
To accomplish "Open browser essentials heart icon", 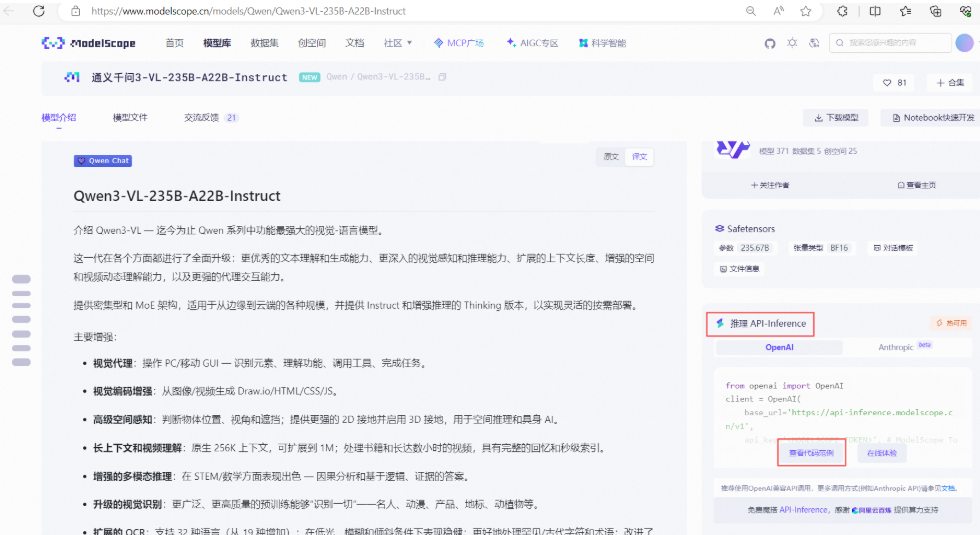I will [x=965, y=11].
